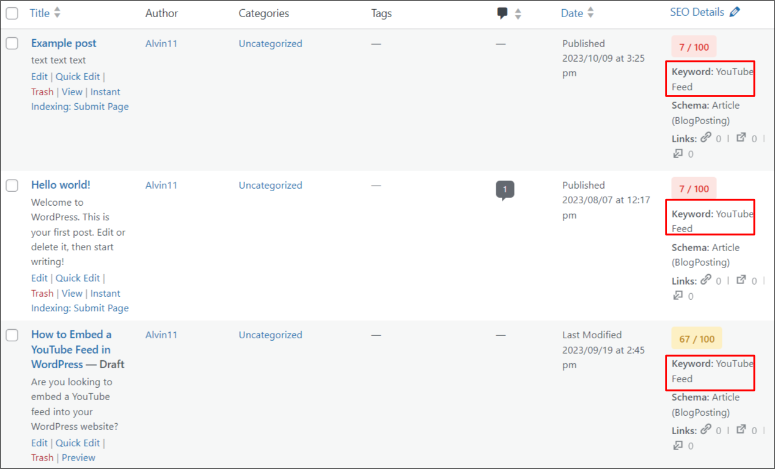
Task: Click the Date column sort arrows
Action: [x=590, y=13]
